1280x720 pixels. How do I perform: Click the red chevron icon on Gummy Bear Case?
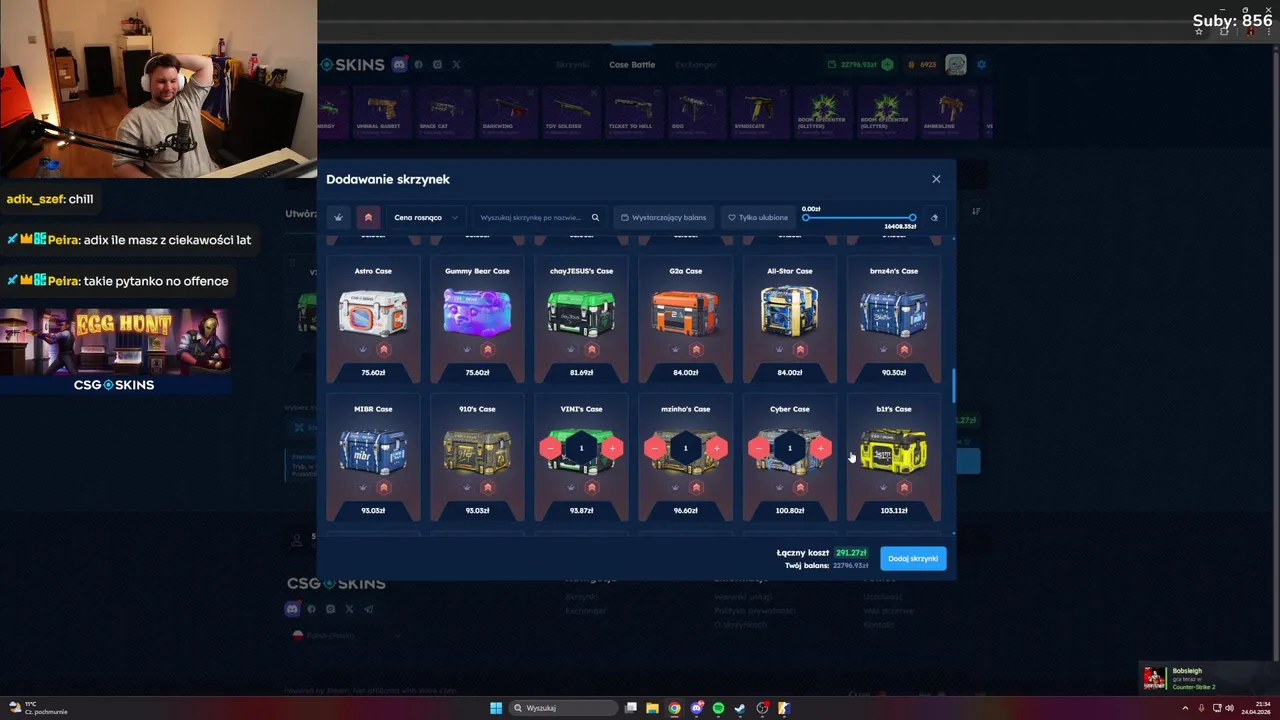coord(487,349)
